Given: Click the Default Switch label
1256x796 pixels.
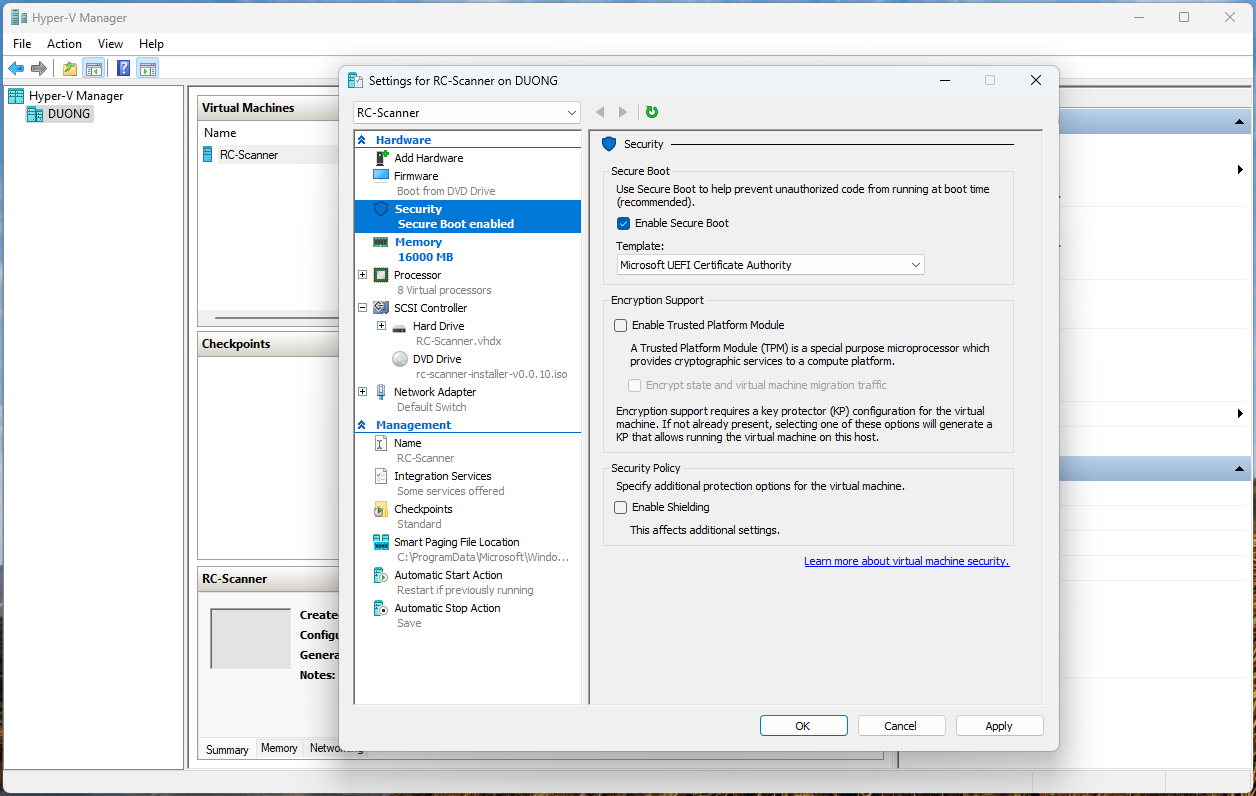Looking at the screenshot, I should 431,407.
